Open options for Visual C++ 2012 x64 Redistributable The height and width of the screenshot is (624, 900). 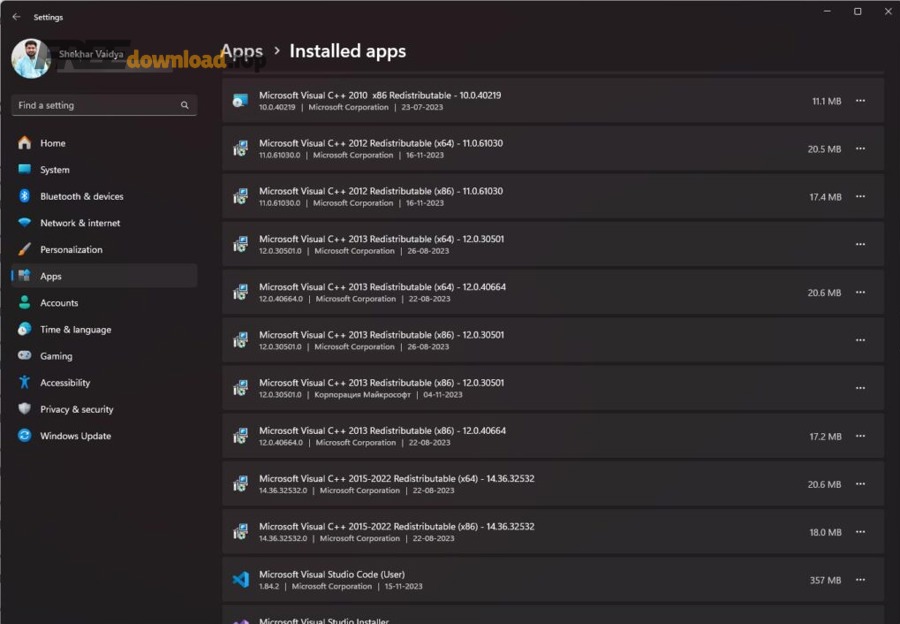860,149
